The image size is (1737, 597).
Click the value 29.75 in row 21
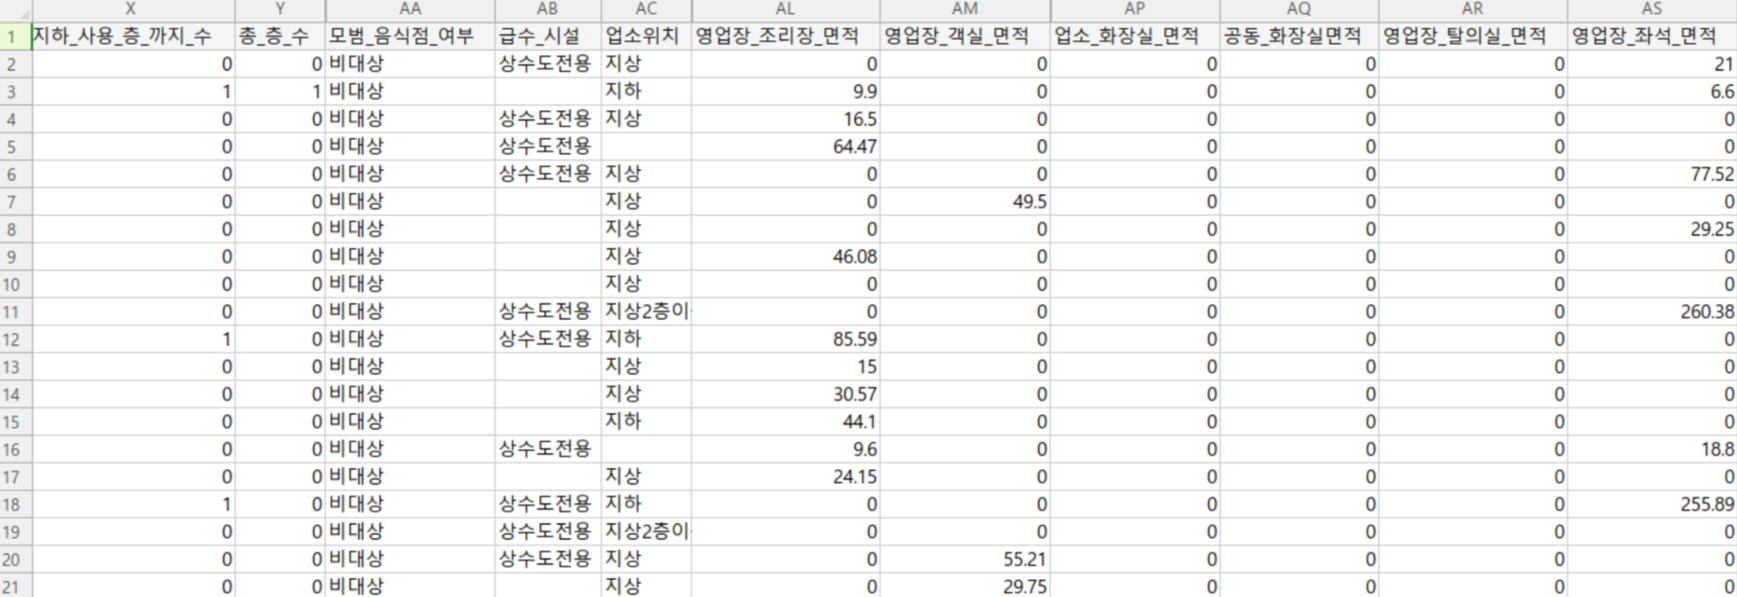pos(1025,586)
